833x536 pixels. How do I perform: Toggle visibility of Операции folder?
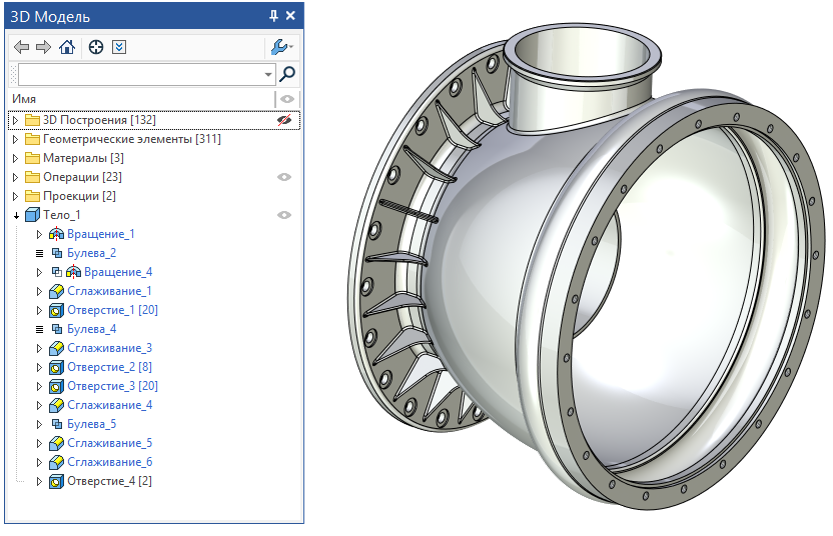click(x=284, y=177)
